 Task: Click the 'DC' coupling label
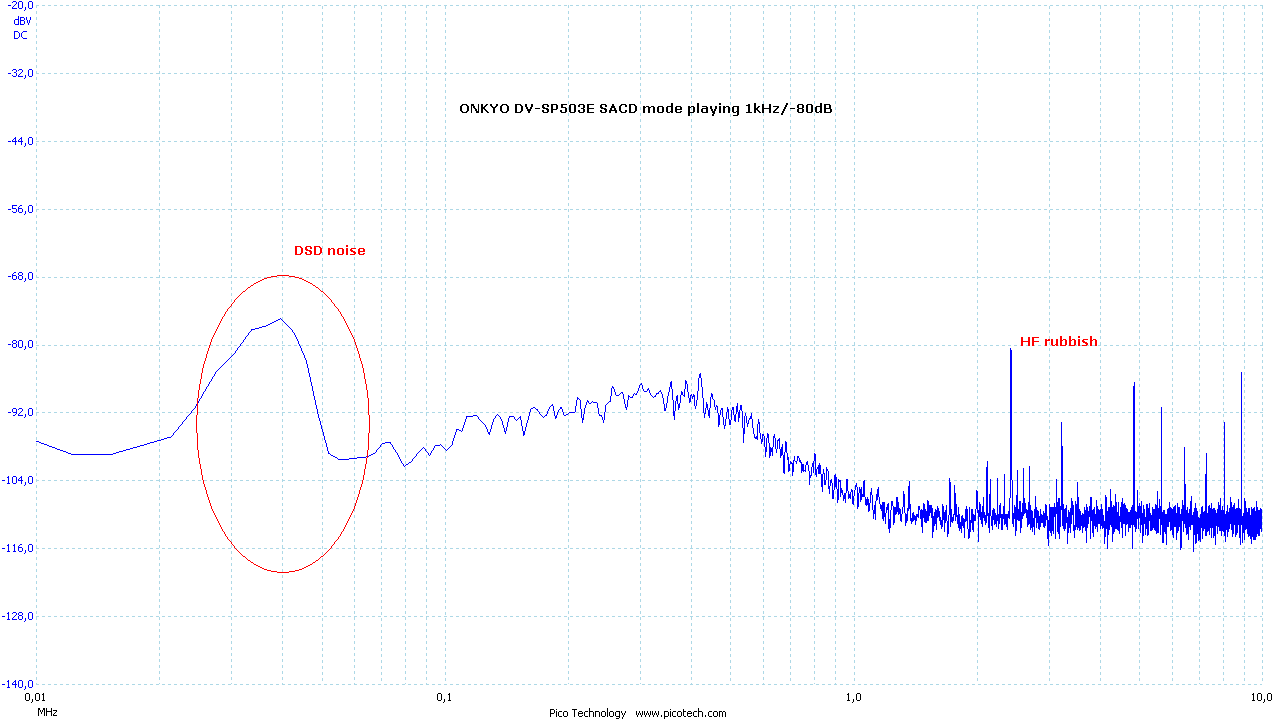(x=20, y=35)
